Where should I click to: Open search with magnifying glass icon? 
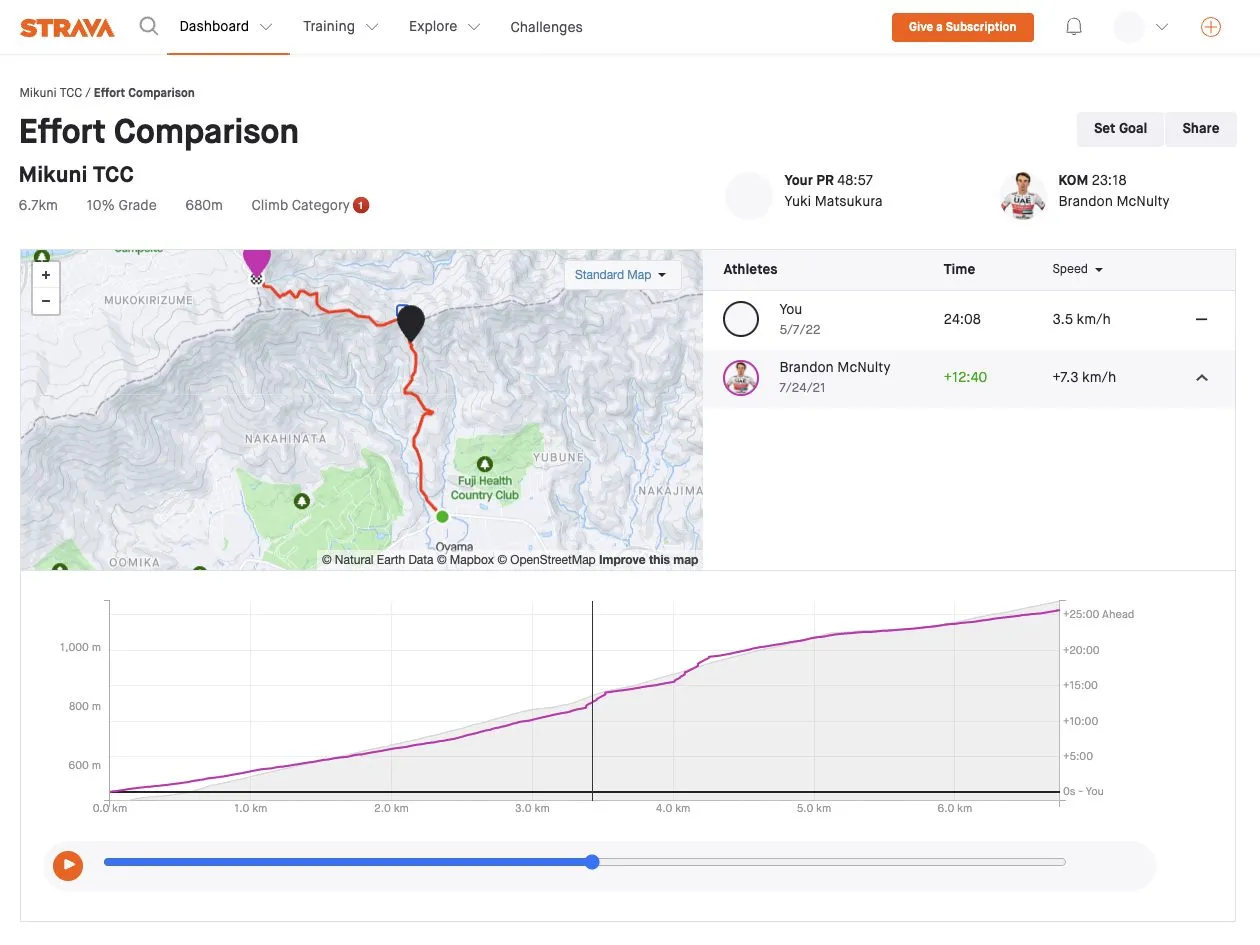point(149,27)
